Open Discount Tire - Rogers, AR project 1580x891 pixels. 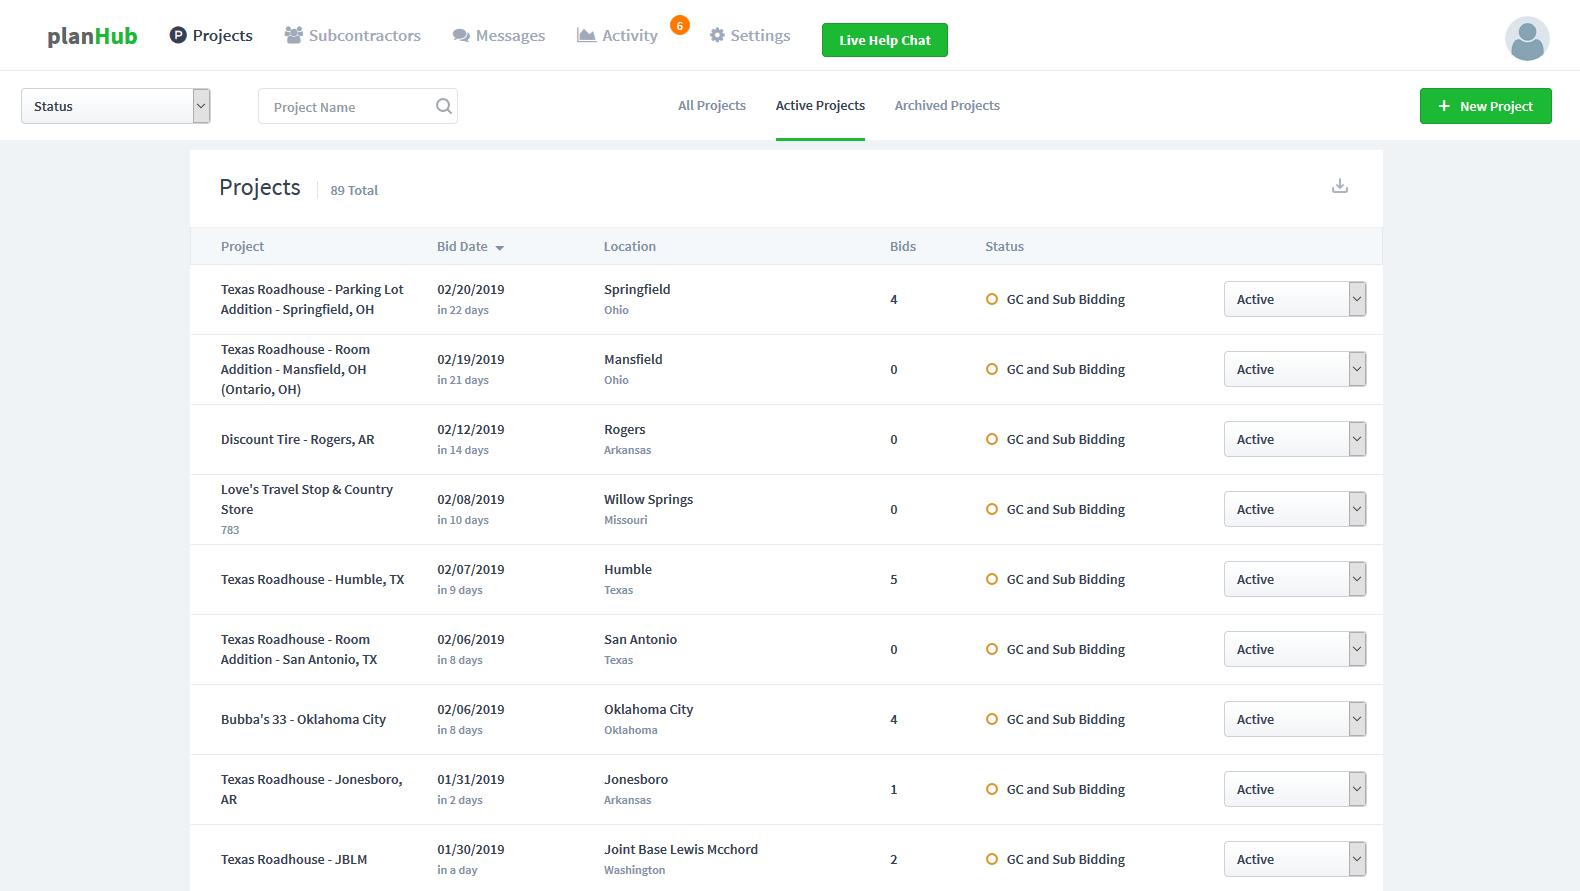point(298,439)
